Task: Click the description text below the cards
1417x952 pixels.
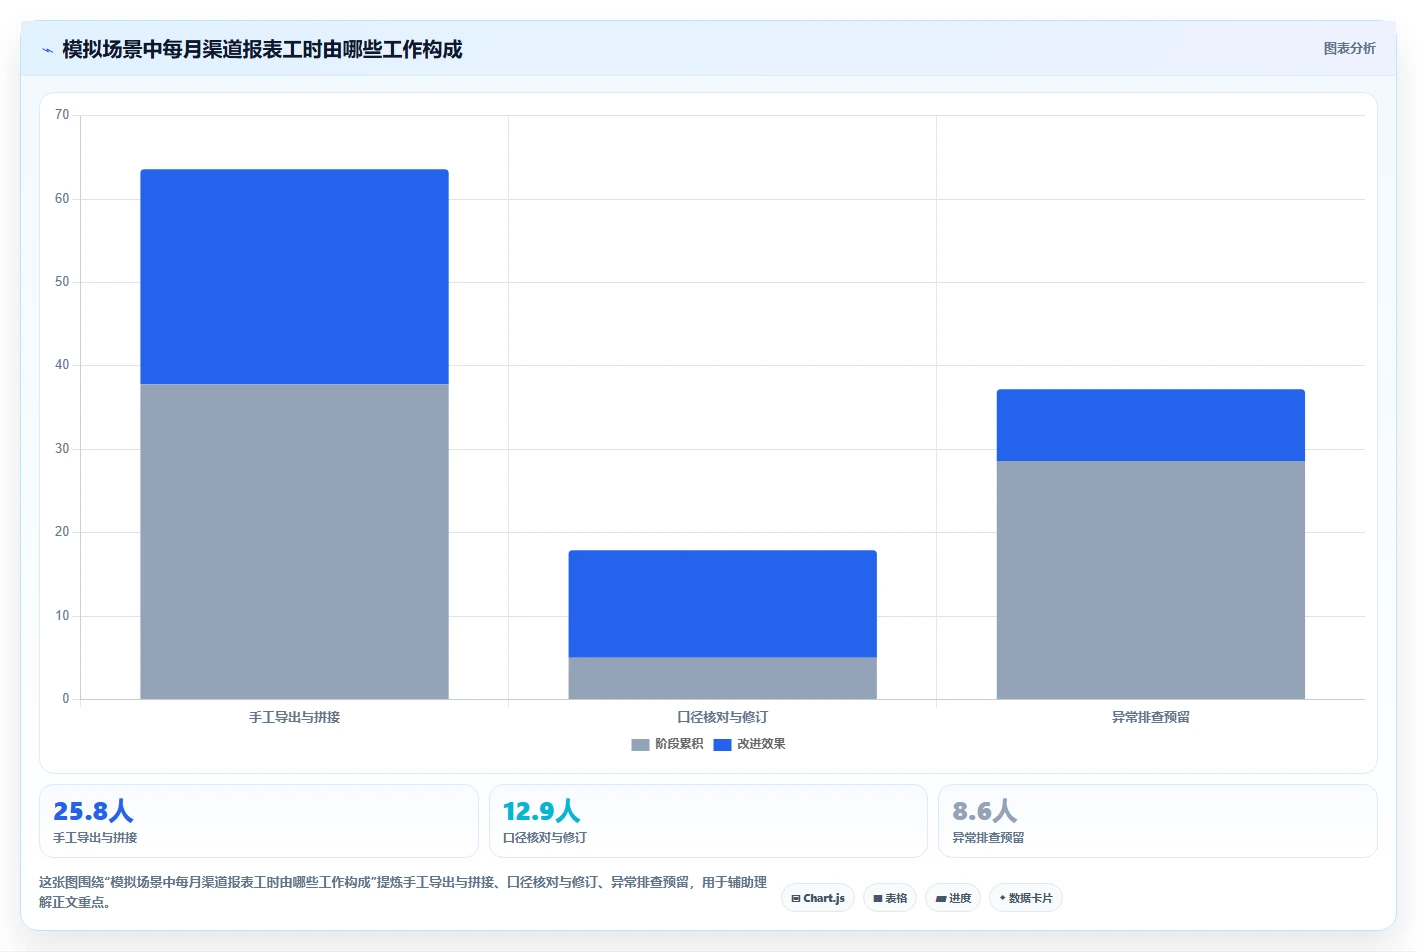Action: pos(403,892)
